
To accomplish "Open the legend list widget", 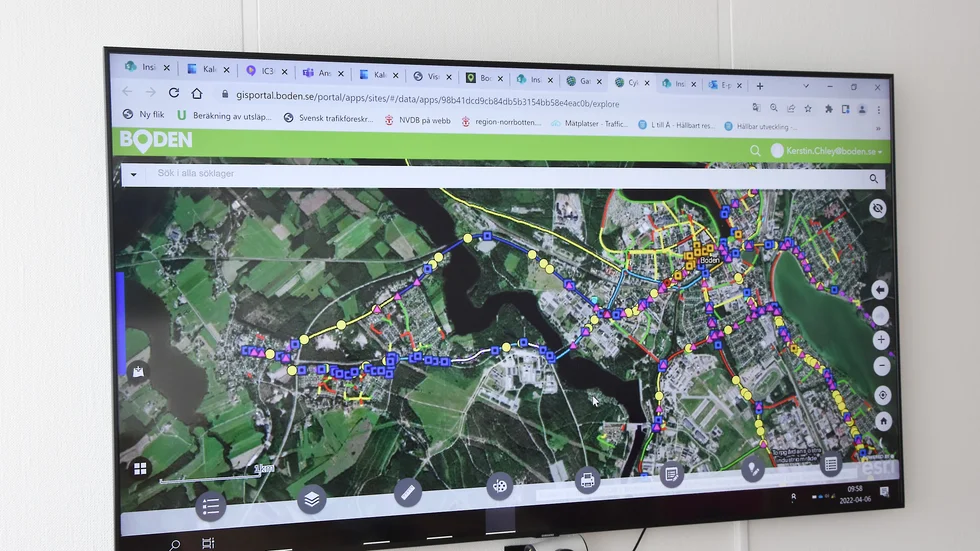I will [x=211, y=506].
